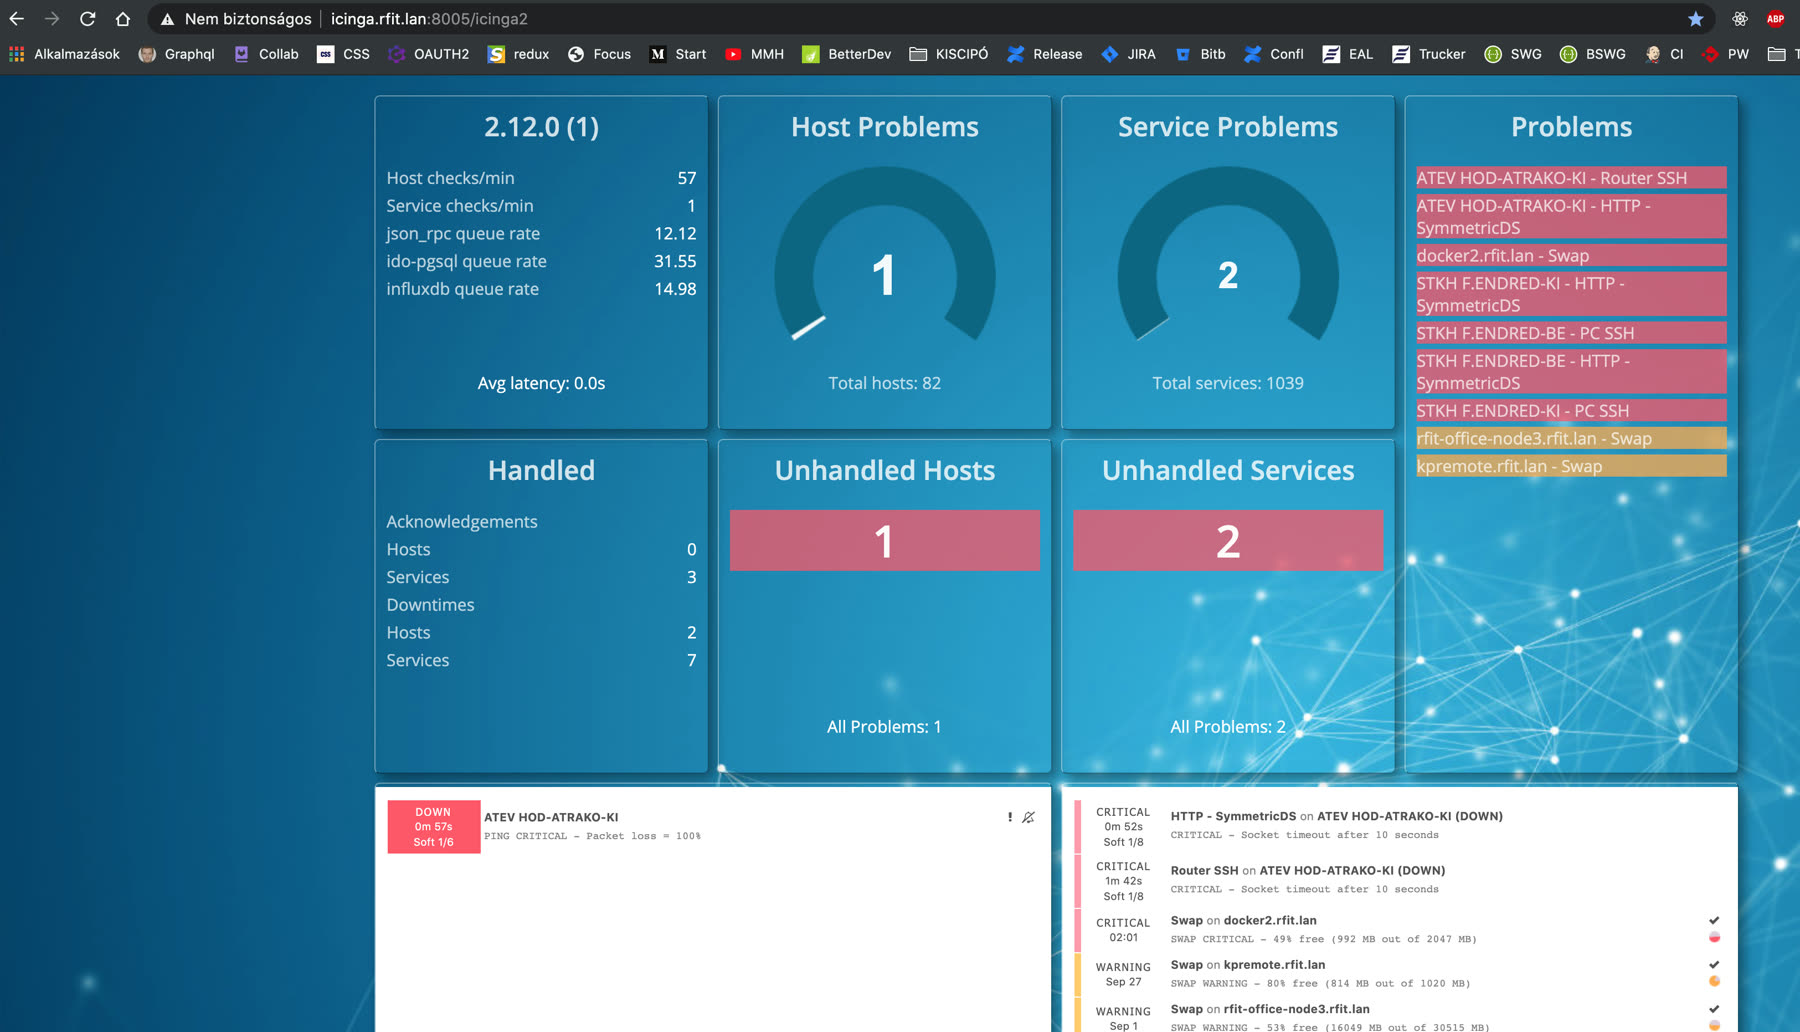
Task: Open Router SSH service on ATEV HOD-ATRAKO-KI
Action: click(1204, 870)
